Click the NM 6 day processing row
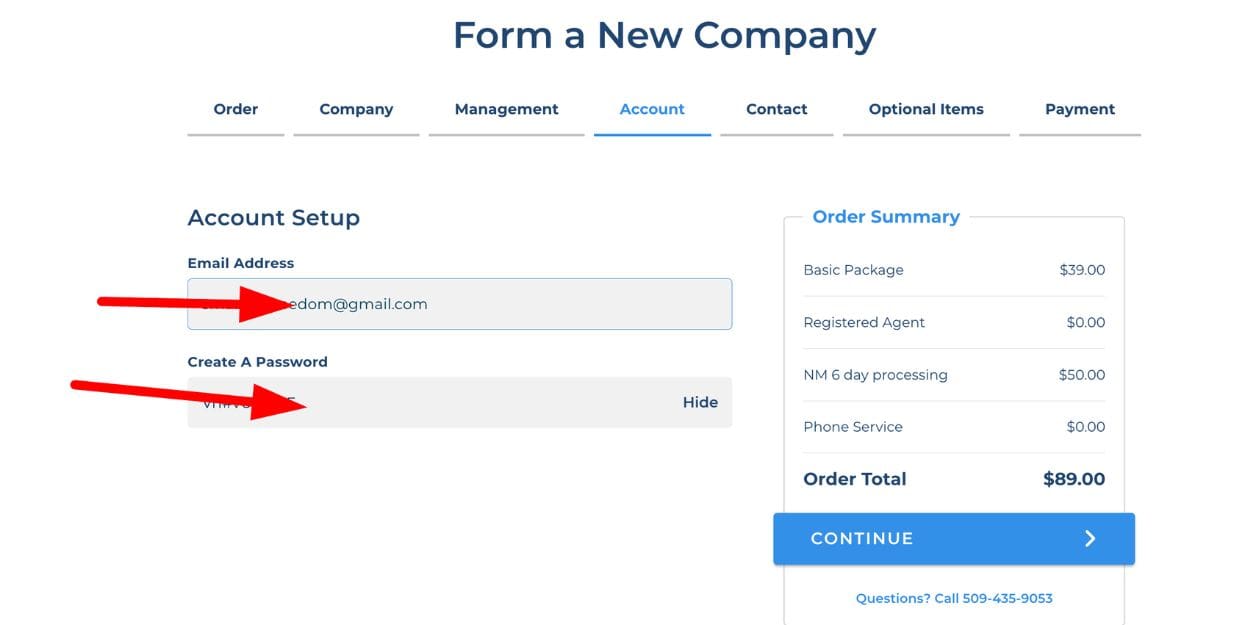 click(875, 375)
